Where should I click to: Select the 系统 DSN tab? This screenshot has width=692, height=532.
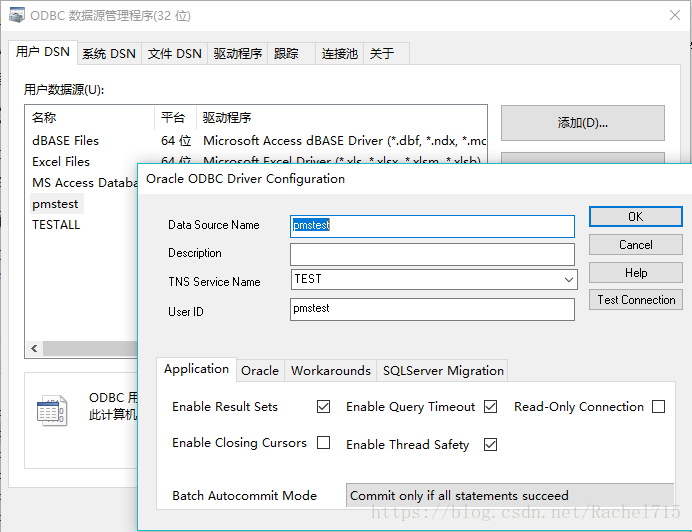[x=109, y=54]
